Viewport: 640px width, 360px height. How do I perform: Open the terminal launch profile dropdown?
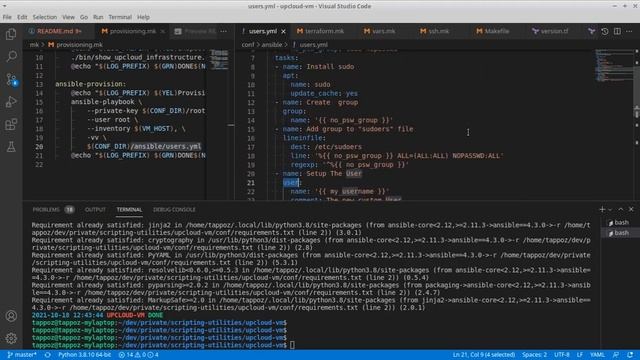click(x=610, y=209)
